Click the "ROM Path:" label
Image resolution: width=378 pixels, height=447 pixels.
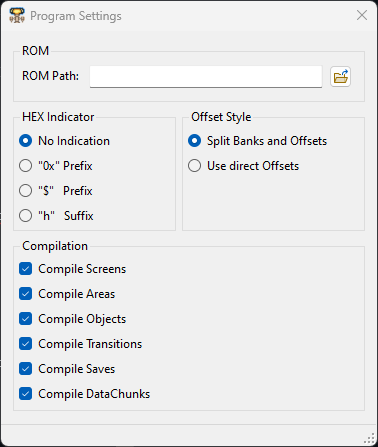50,76
